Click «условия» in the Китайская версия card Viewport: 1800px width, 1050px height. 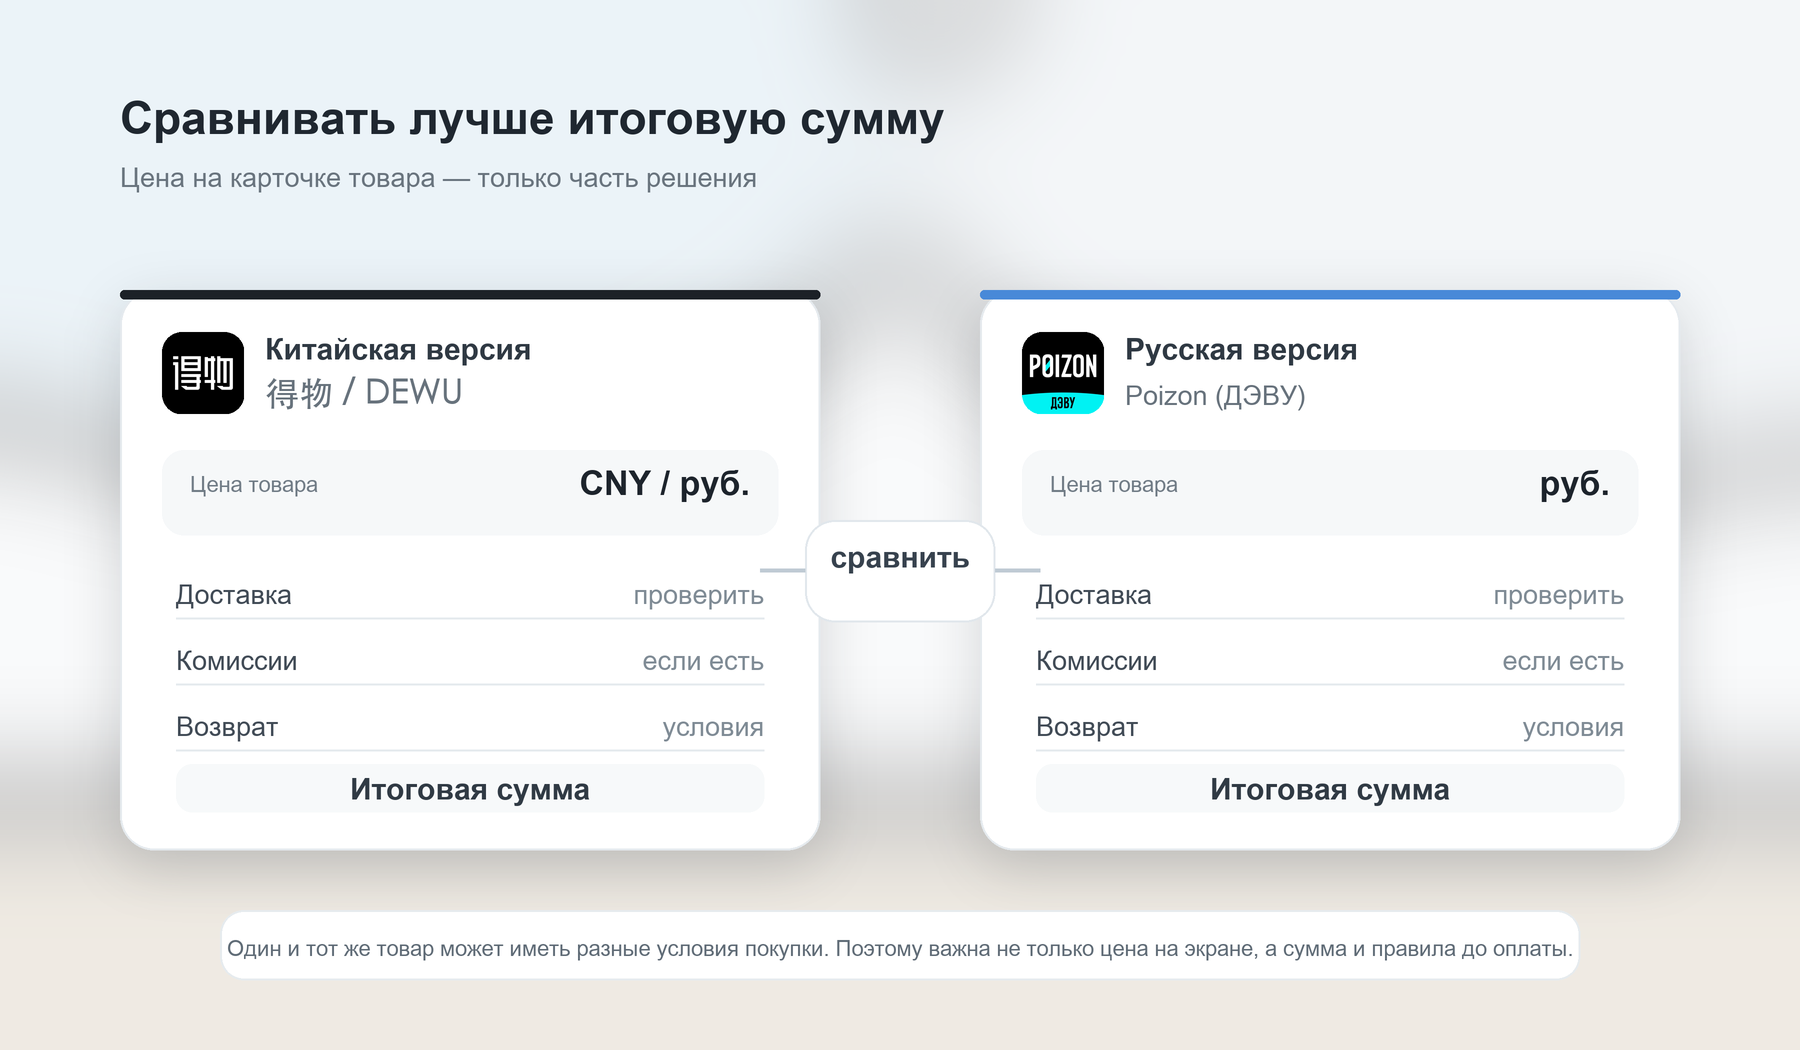[713, 728]
